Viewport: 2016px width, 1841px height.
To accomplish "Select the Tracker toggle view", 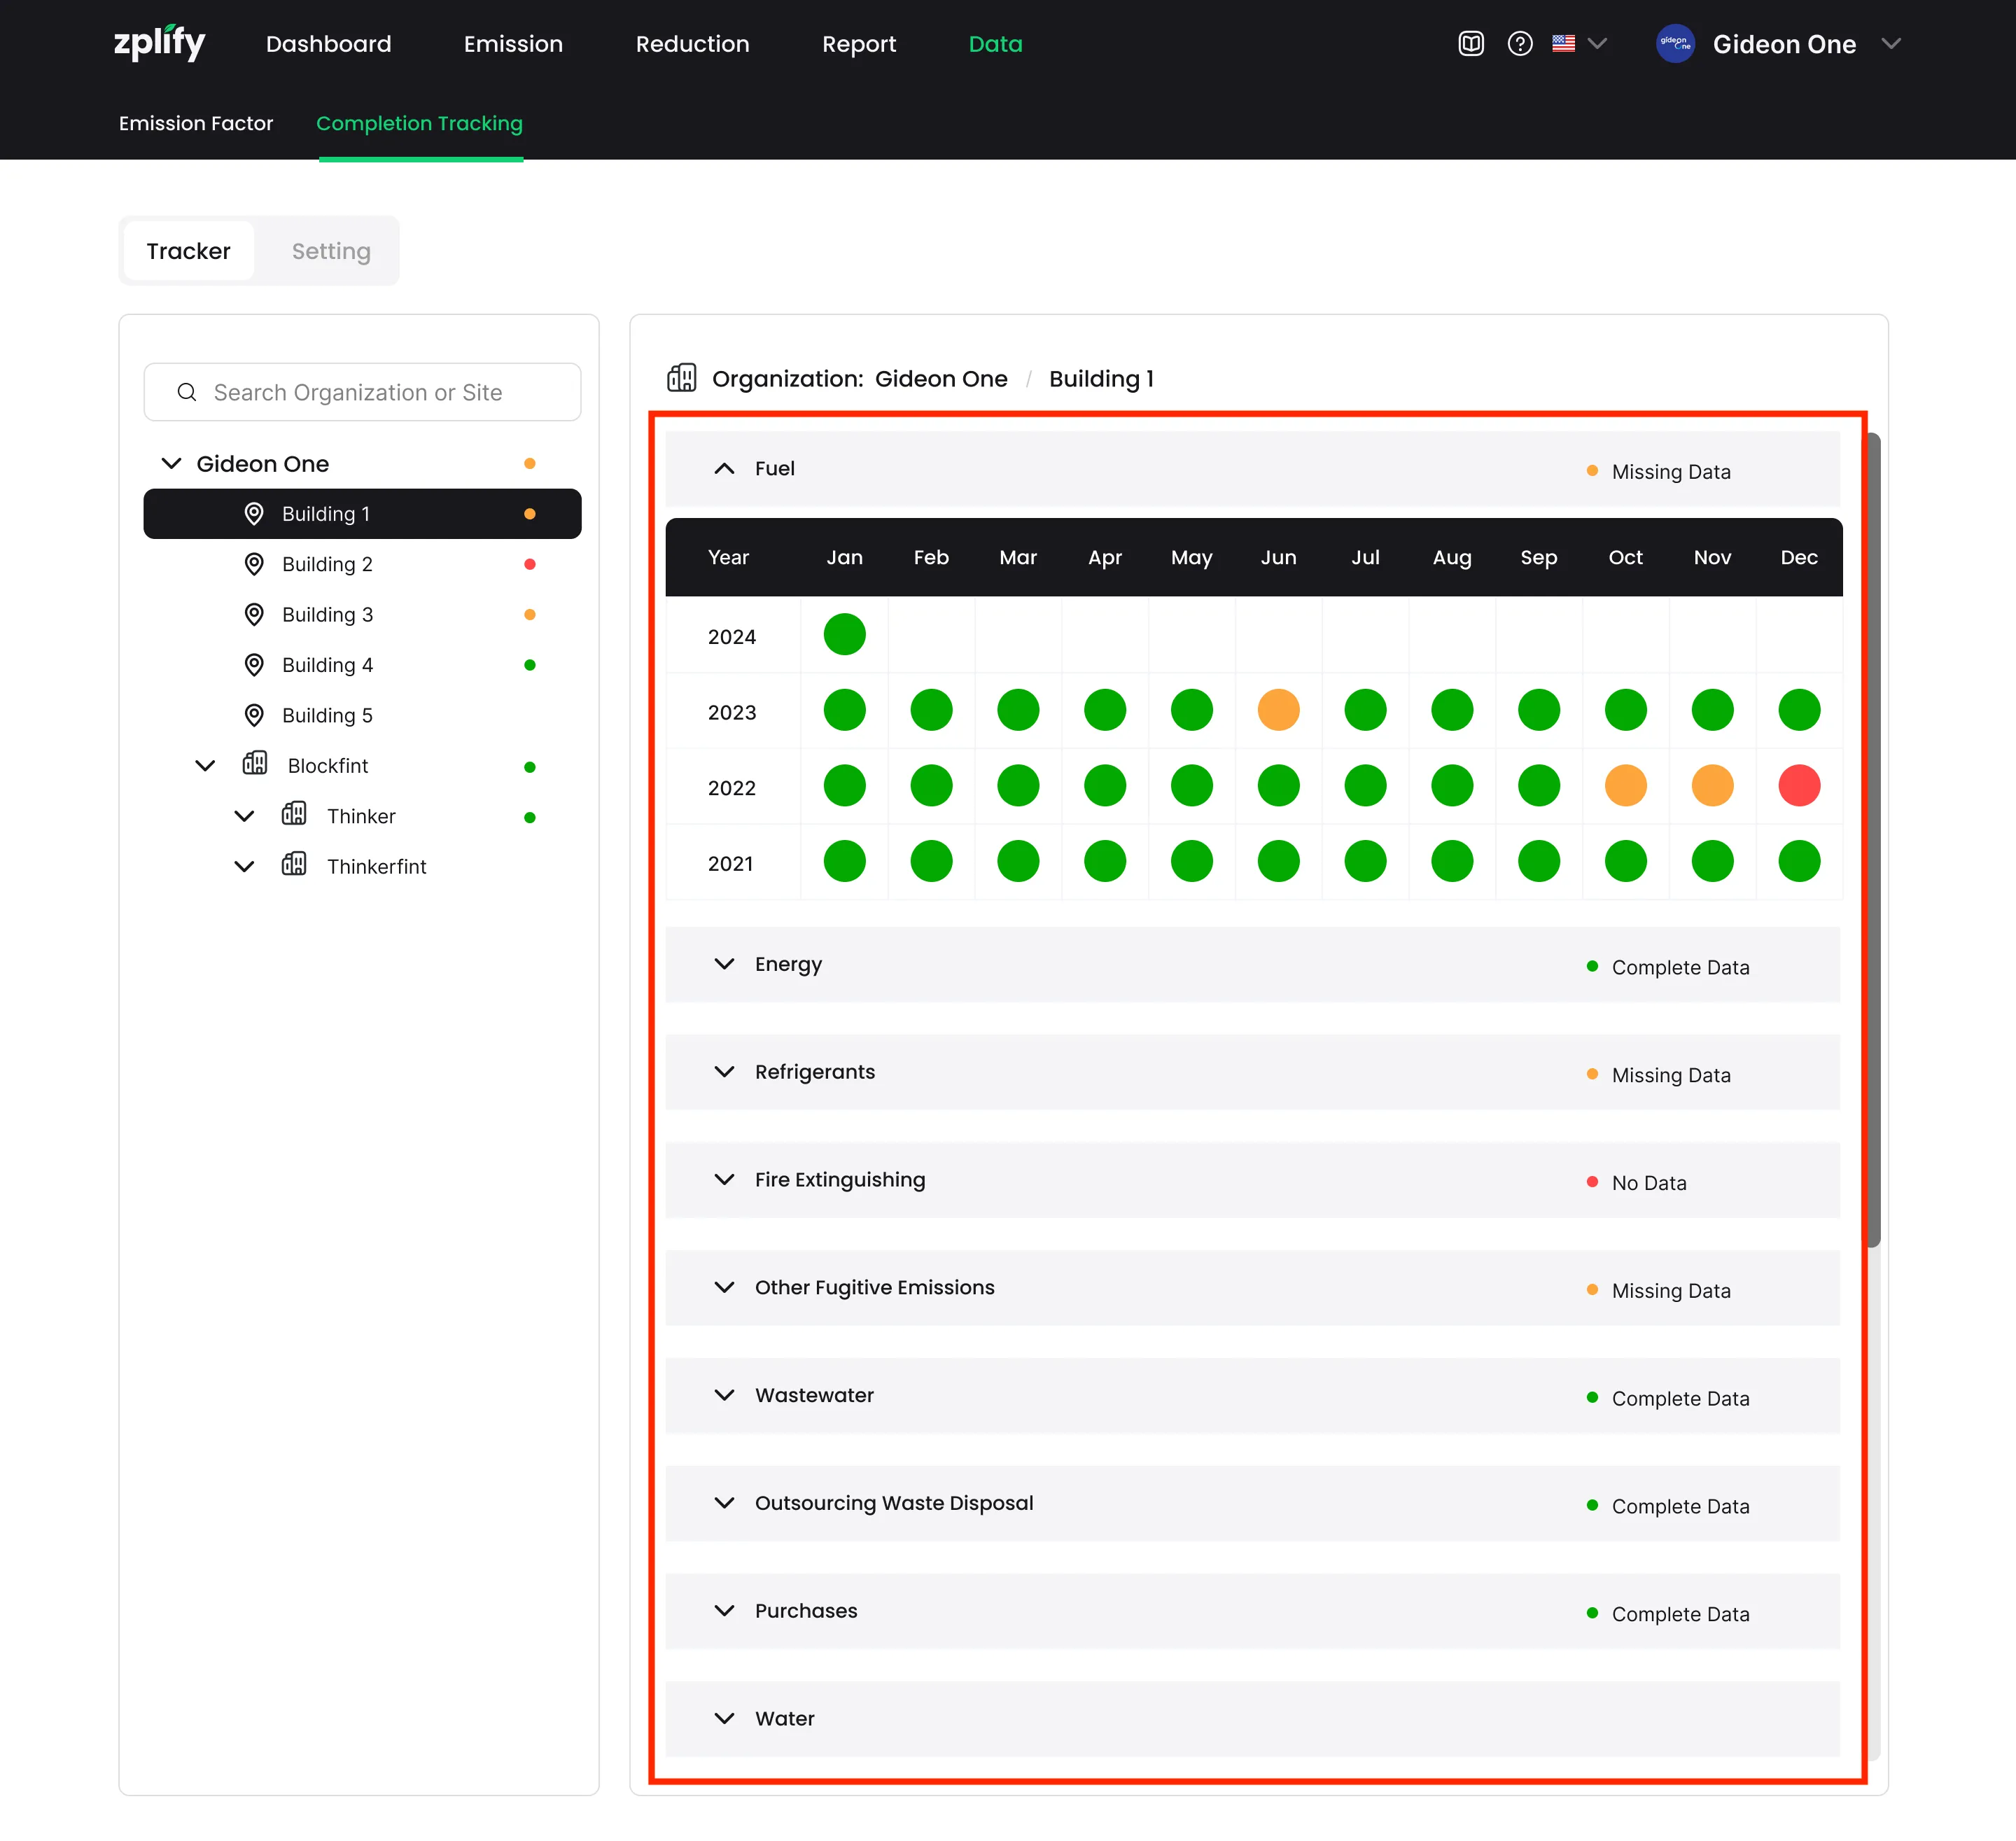I will point(188,251).
